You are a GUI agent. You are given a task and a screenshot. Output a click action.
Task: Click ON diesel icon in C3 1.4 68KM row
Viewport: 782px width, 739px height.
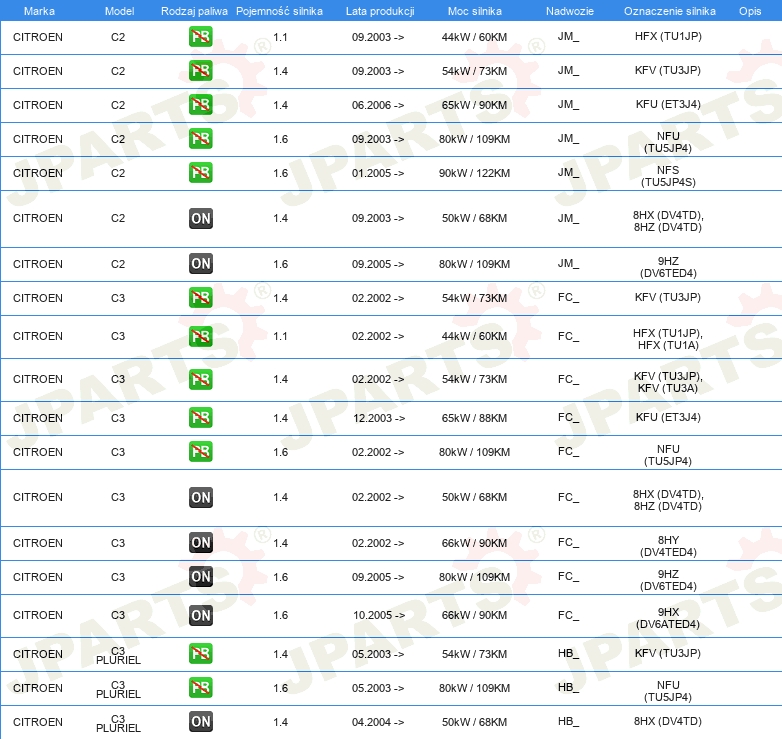(x=201, y=498)
